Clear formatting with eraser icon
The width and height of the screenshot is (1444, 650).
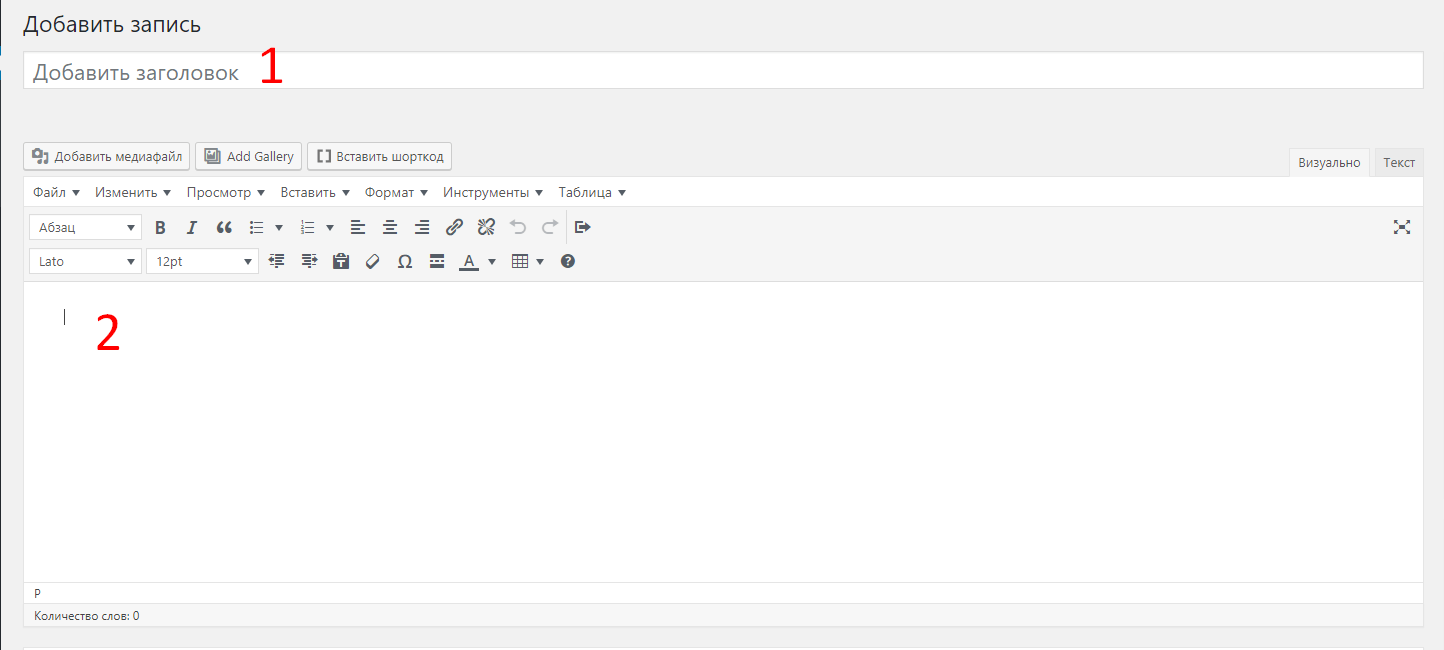click(373, 262)
